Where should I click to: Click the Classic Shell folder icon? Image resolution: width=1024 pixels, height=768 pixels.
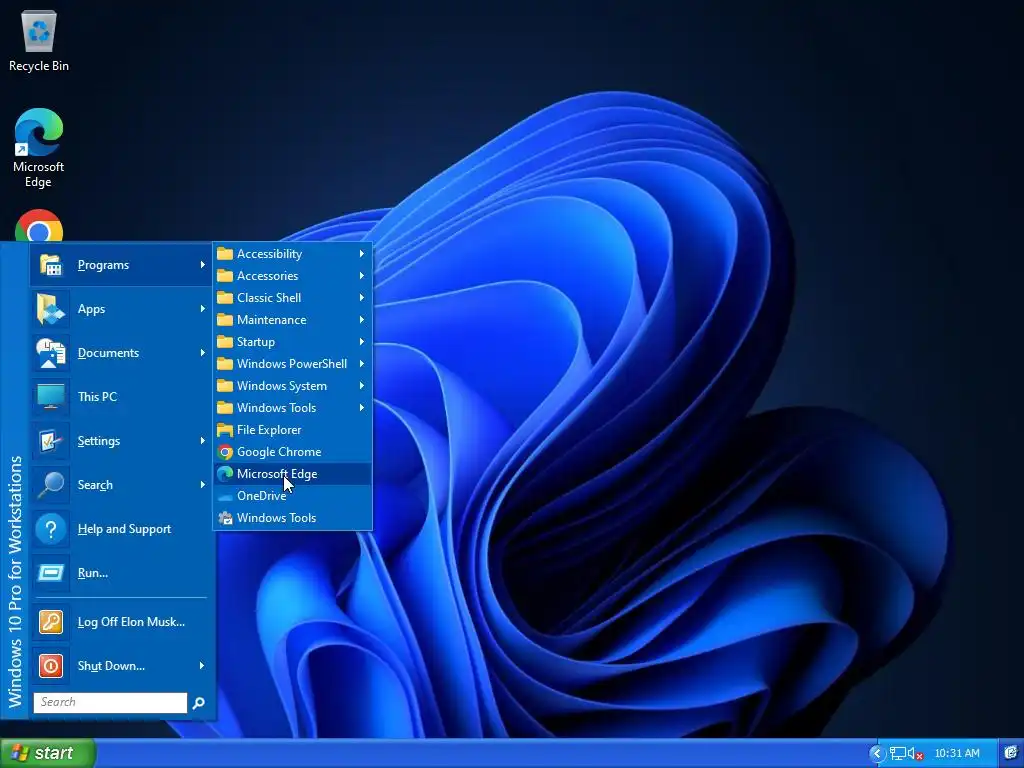225,298
